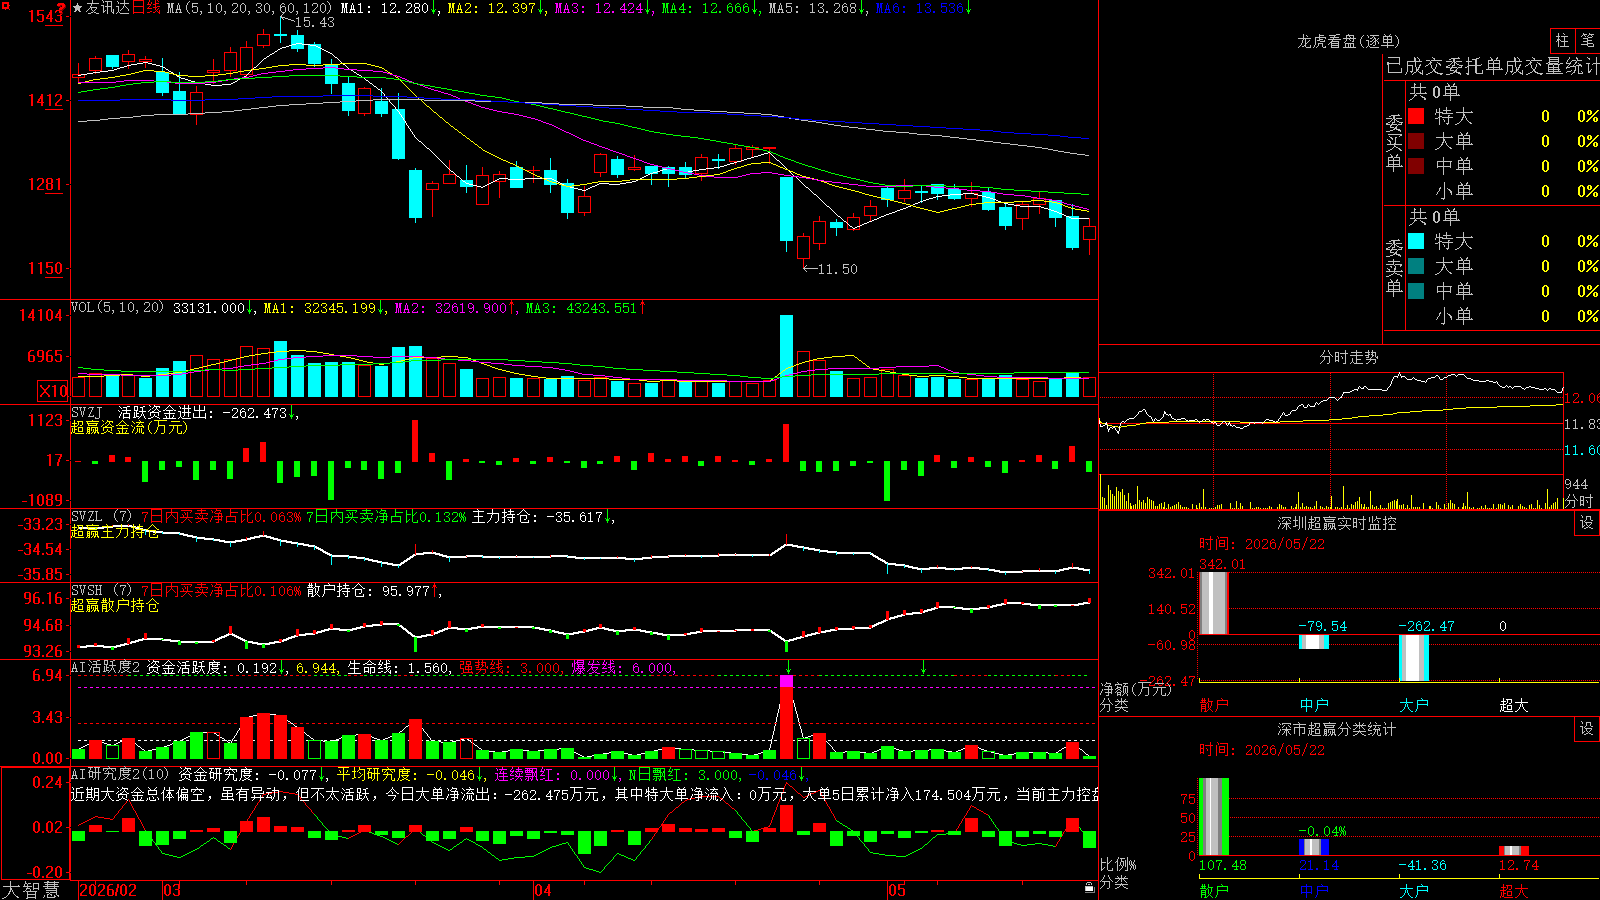Click 超大 category label under 实时监控 chart

pos(1514,705)
